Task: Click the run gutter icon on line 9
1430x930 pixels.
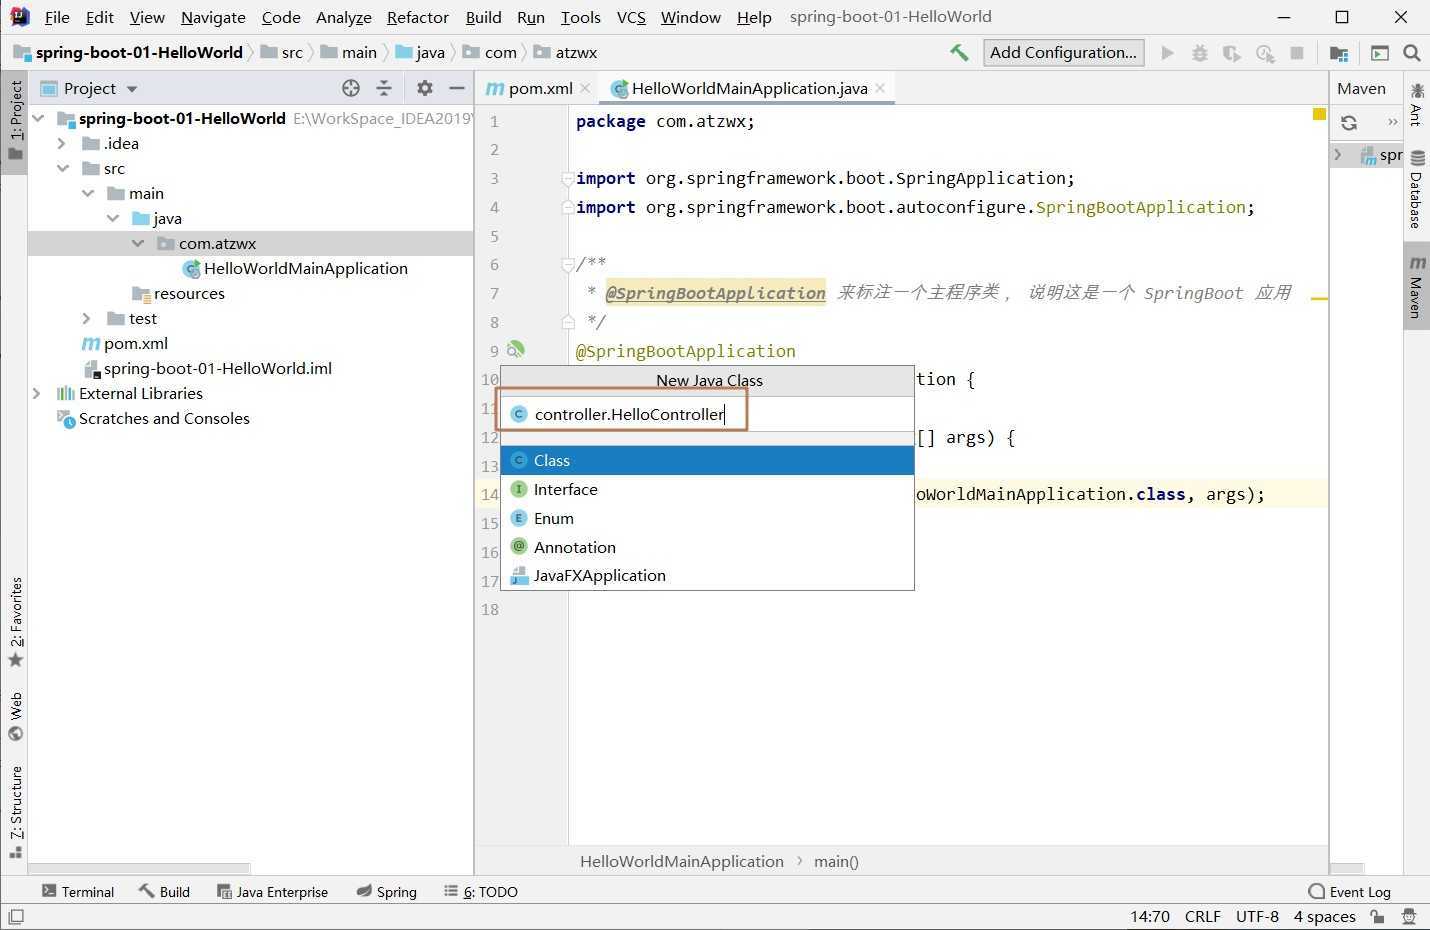Action: tap(515, 349)
